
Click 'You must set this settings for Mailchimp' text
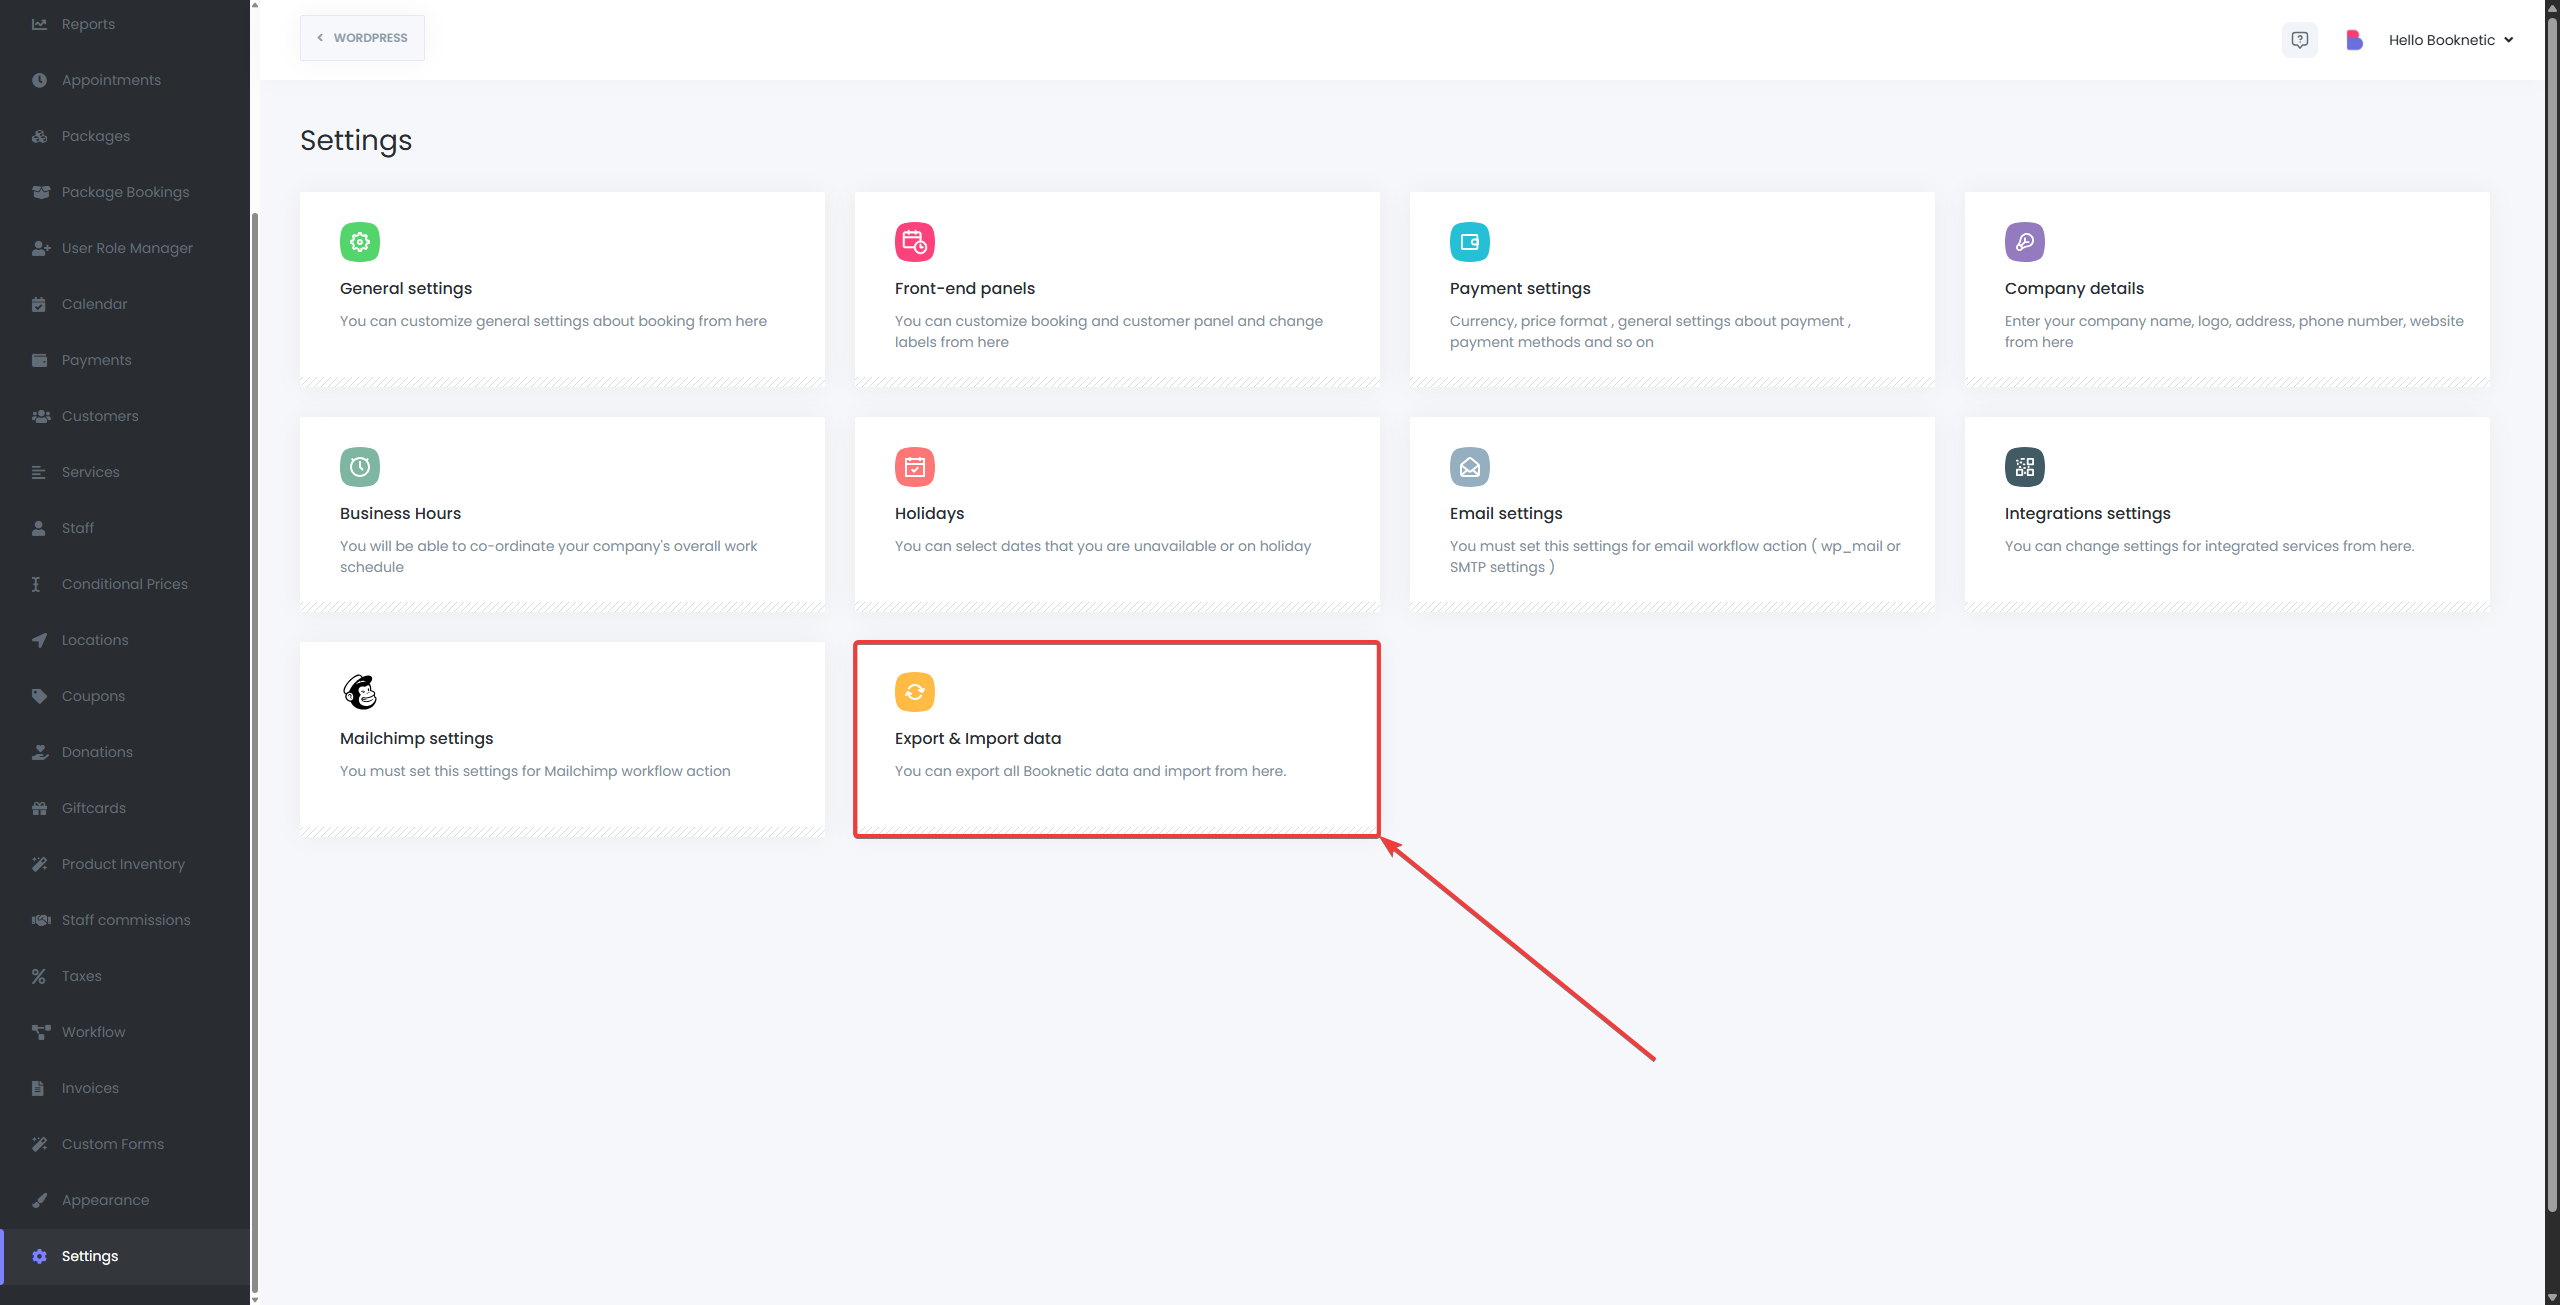pyautogui.click(x=535, y=771)
